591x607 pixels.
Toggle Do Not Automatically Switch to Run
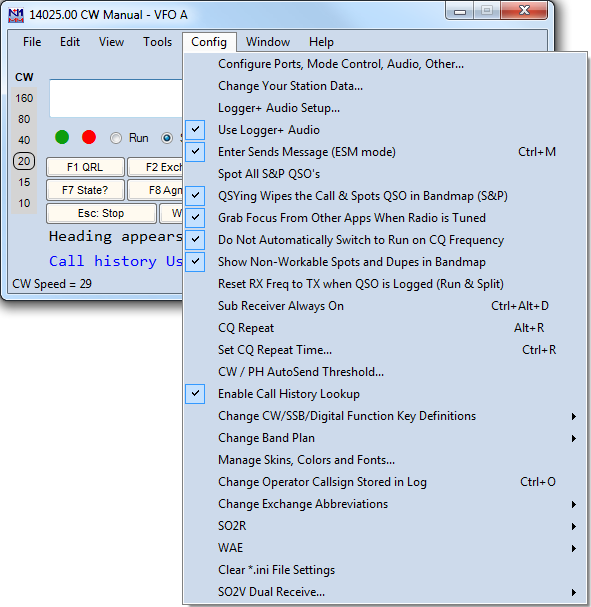click(195, 240)
